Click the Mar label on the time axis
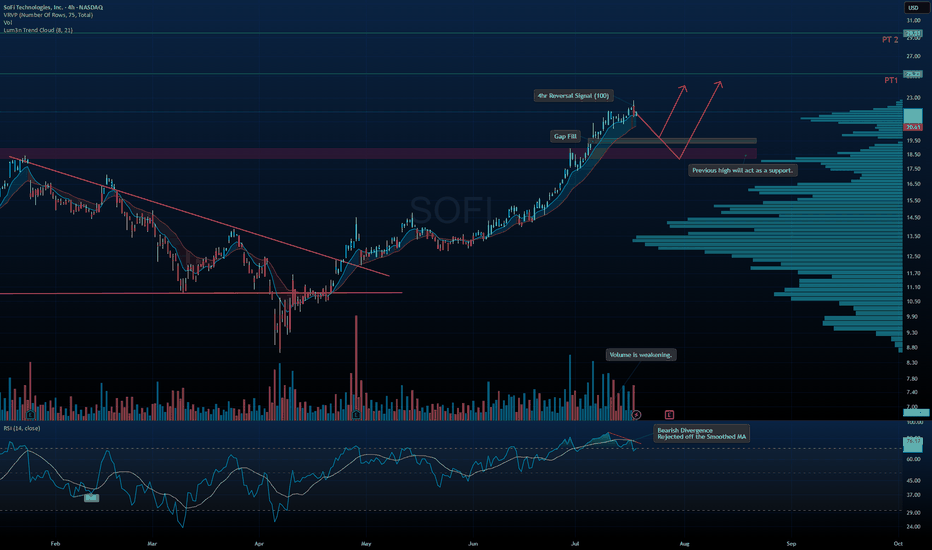Image resolution: width=932 pixels, height=550 pixels. 152,543
